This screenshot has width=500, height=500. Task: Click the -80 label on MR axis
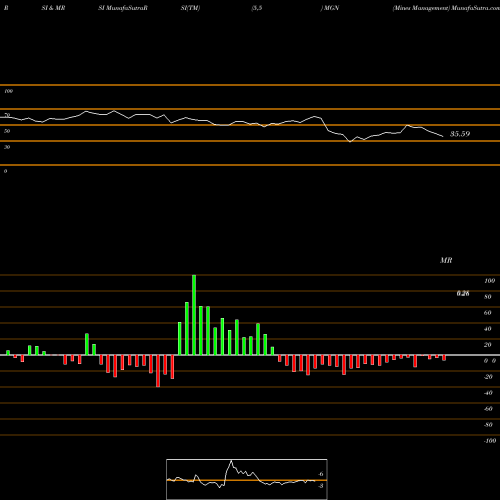coord(488,425)
